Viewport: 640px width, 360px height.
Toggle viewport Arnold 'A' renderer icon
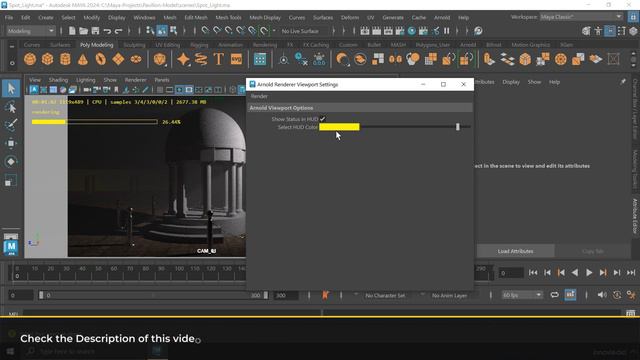coord(33,90)
